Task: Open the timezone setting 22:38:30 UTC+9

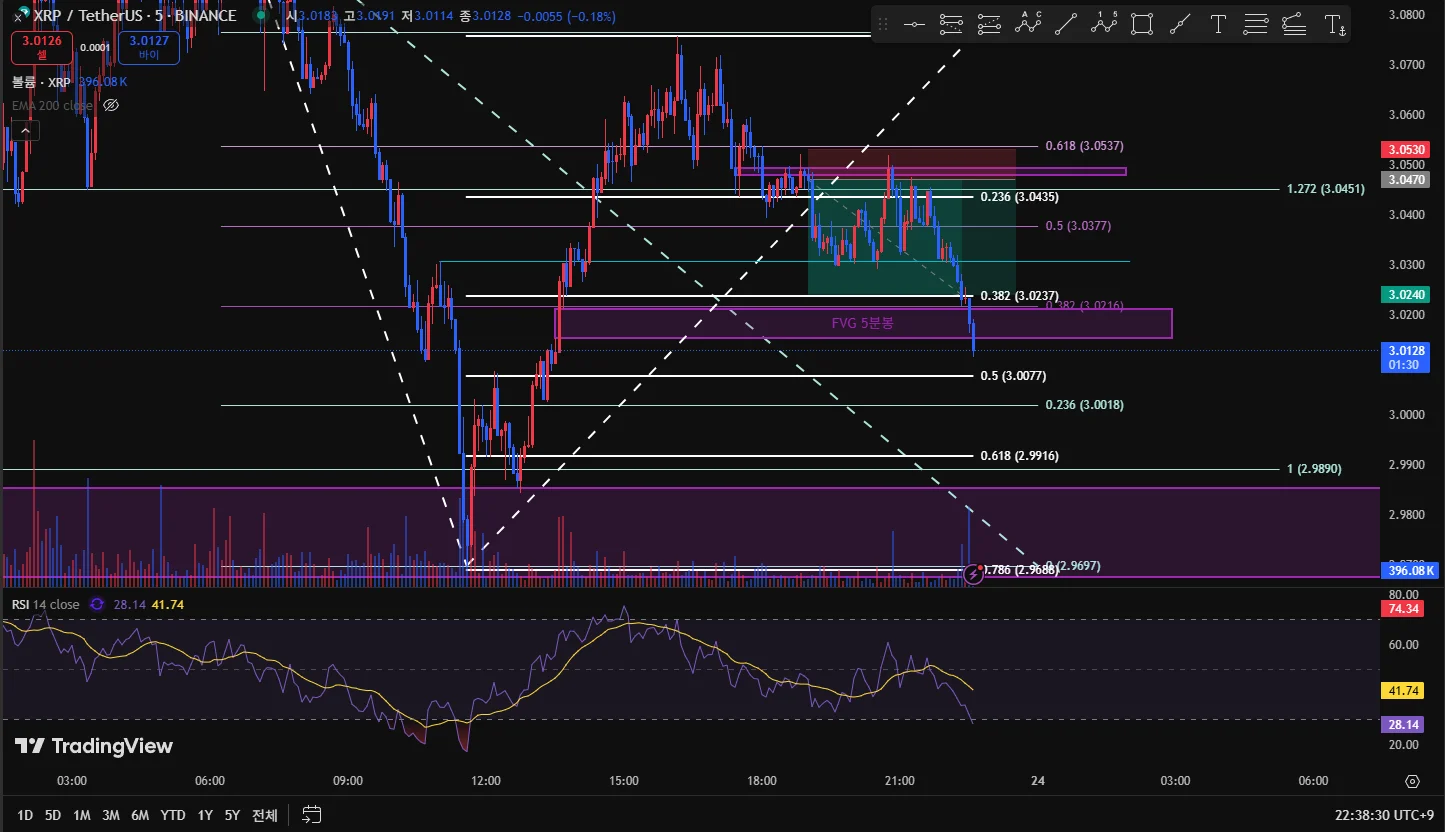Action: pyautogui.click(x=1382, y=815)
